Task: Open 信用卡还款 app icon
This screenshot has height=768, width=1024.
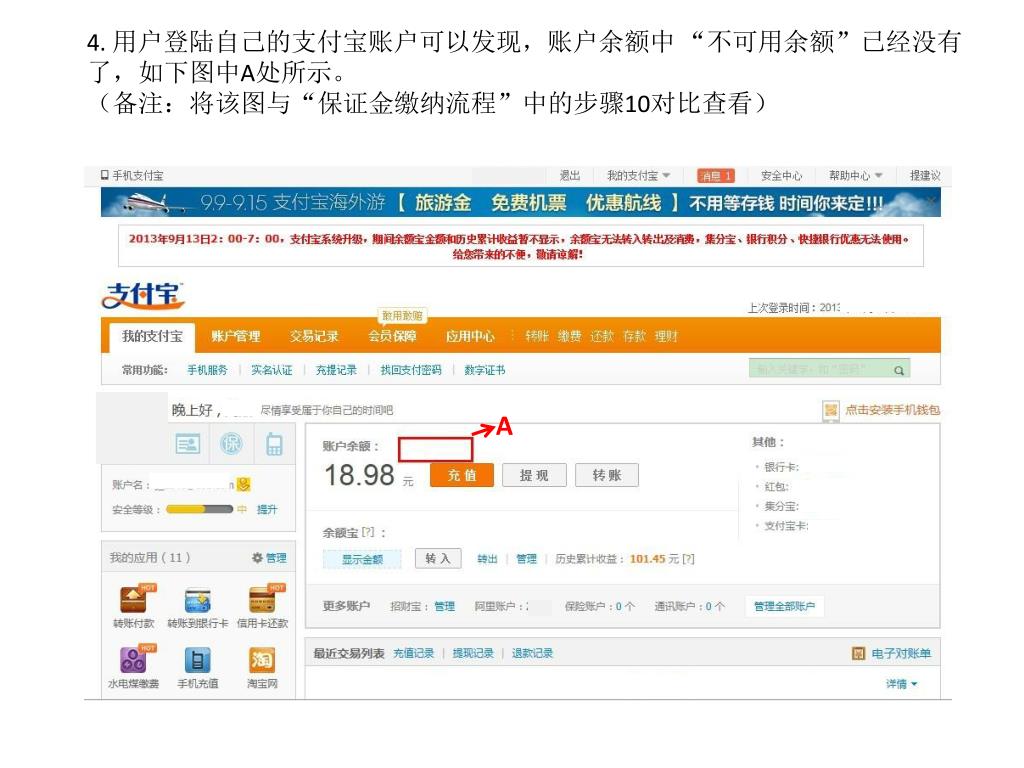Action: coord(262,600)
